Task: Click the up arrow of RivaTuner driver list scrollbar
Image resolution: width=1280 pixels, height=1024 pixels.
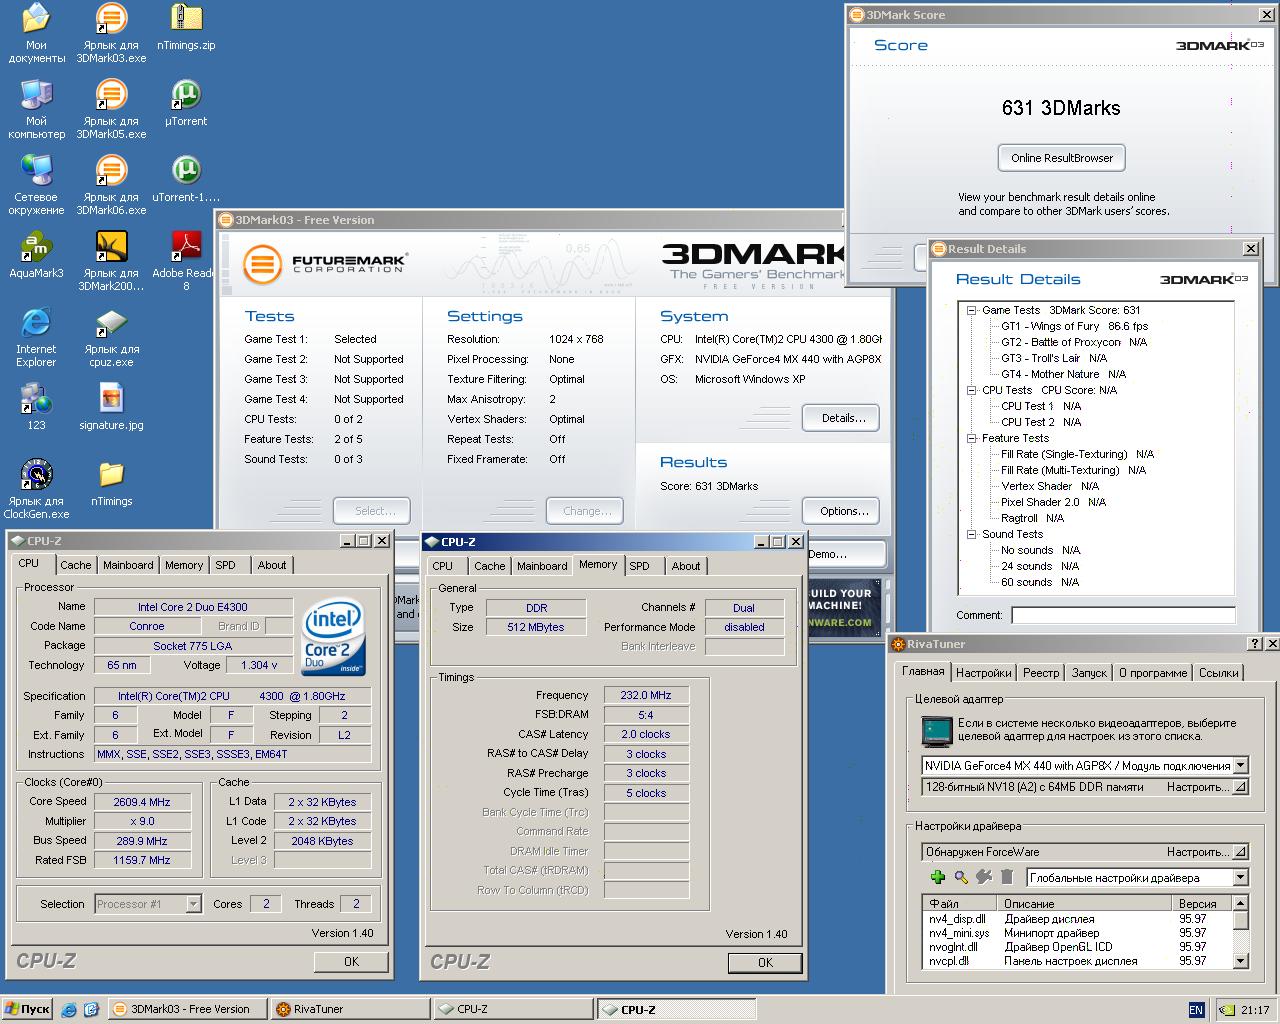Action: pyautogui.click(x=1240, y=903)
